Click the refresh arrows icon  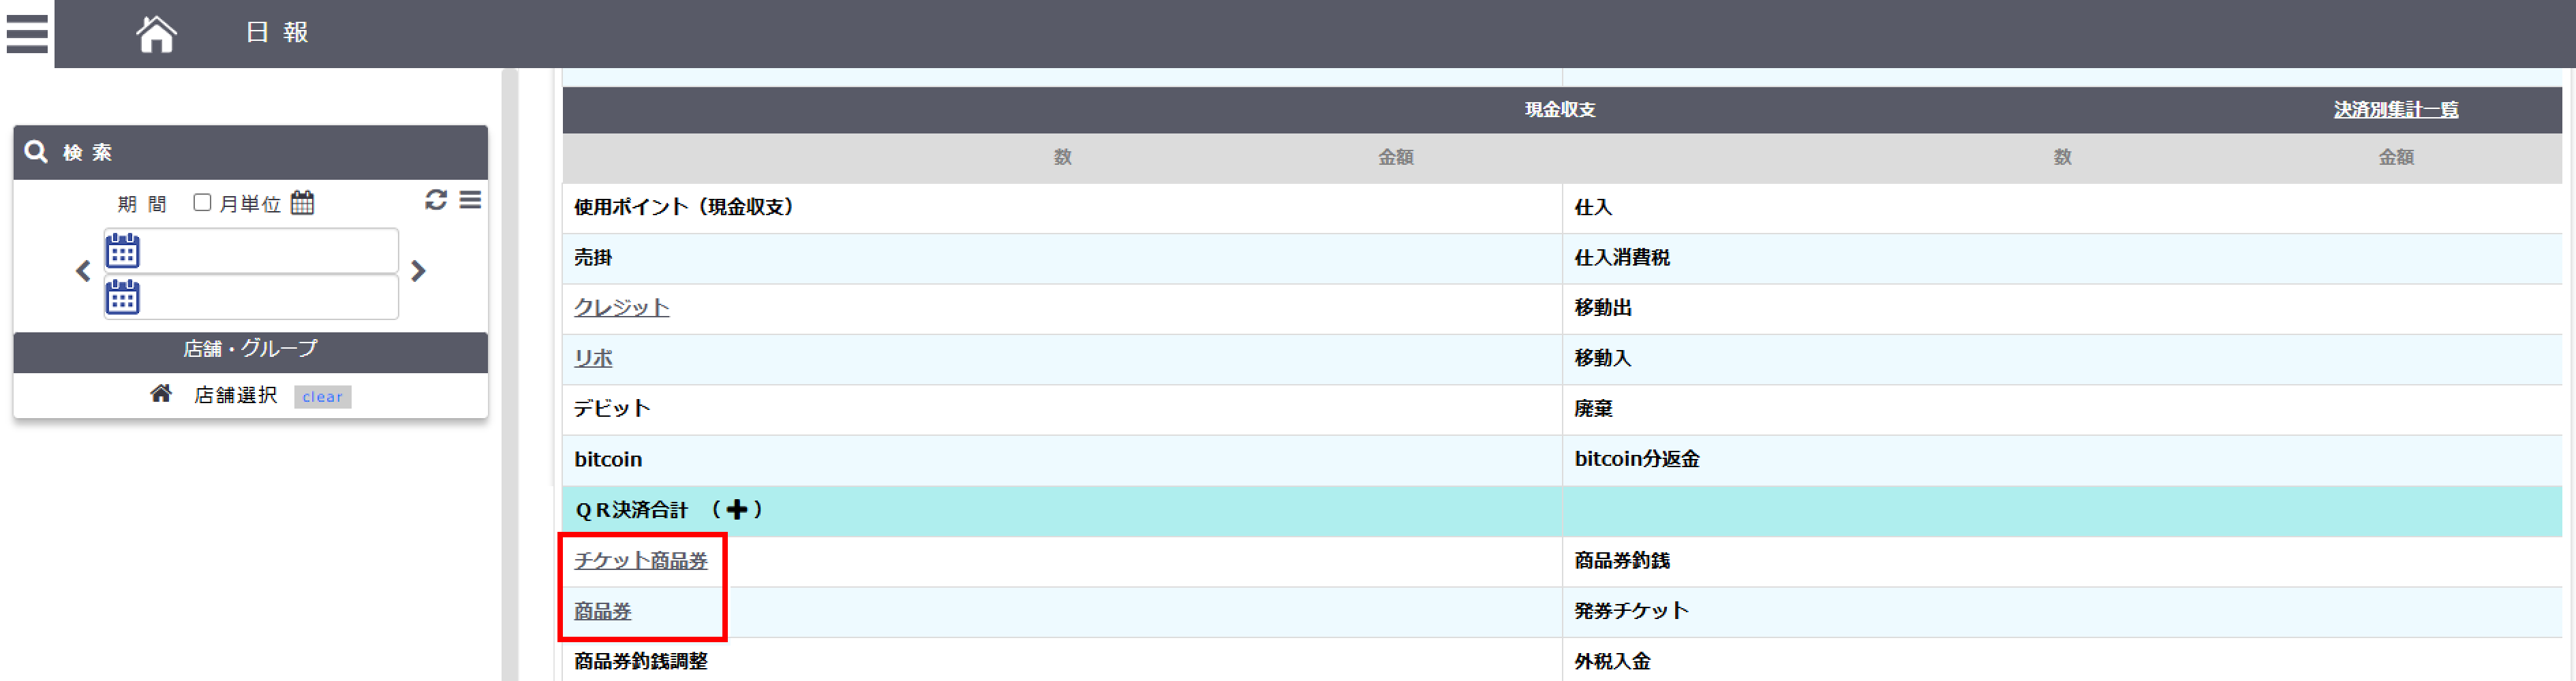[436, 200]
